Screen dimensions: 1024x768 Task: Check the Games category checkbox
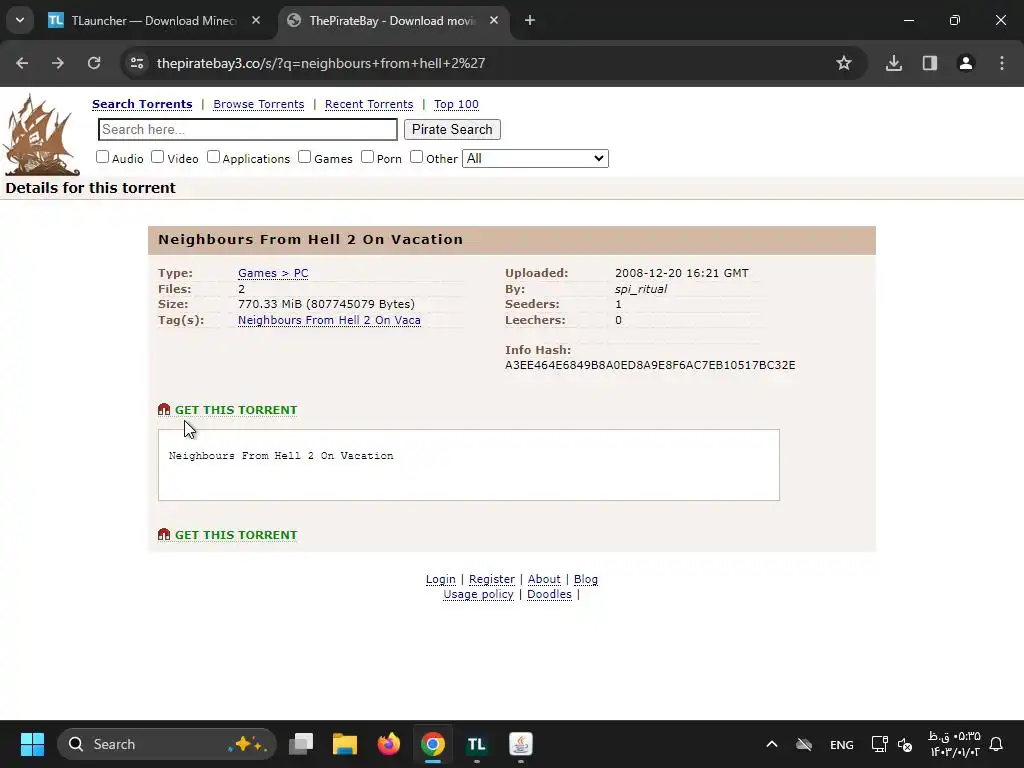304,157
